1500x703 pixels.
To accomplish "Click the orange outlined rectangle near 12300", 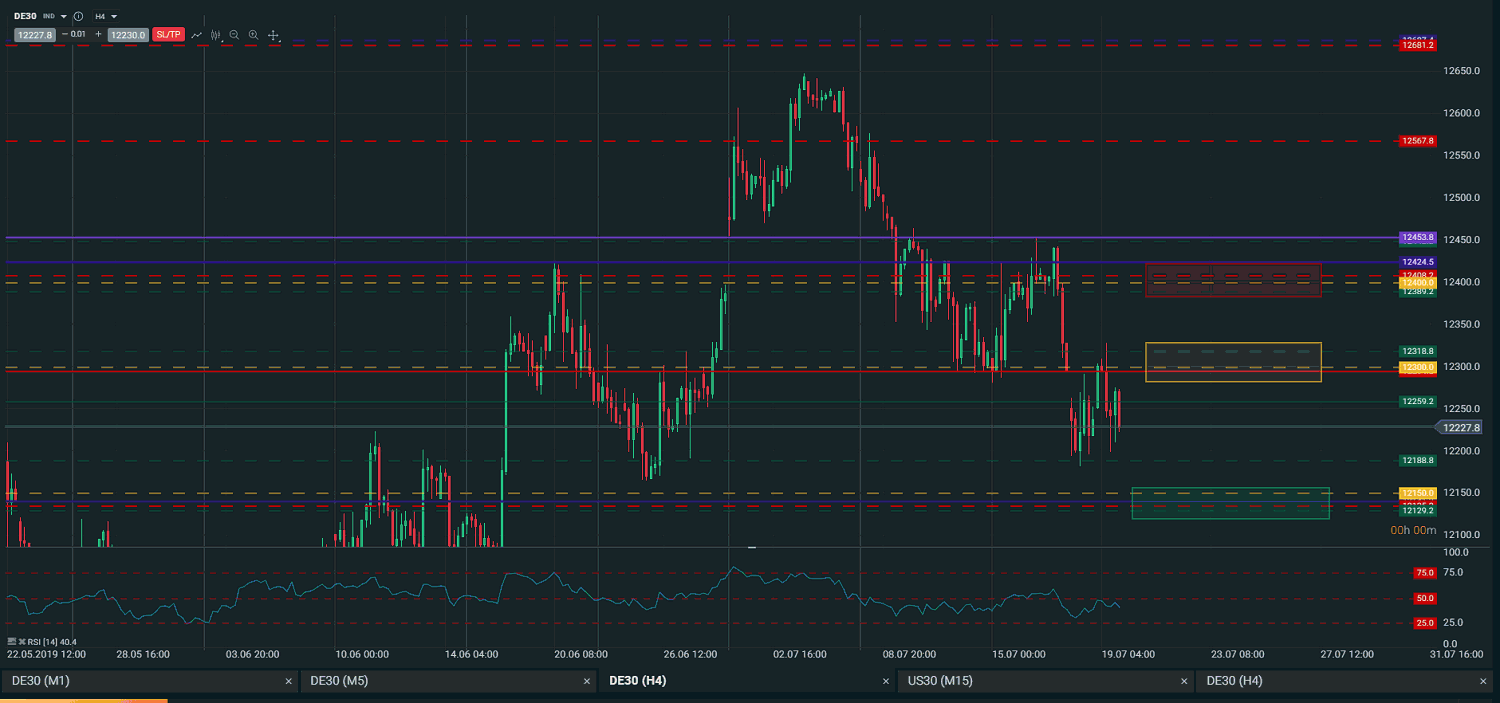I will (x=1233, y=362).
